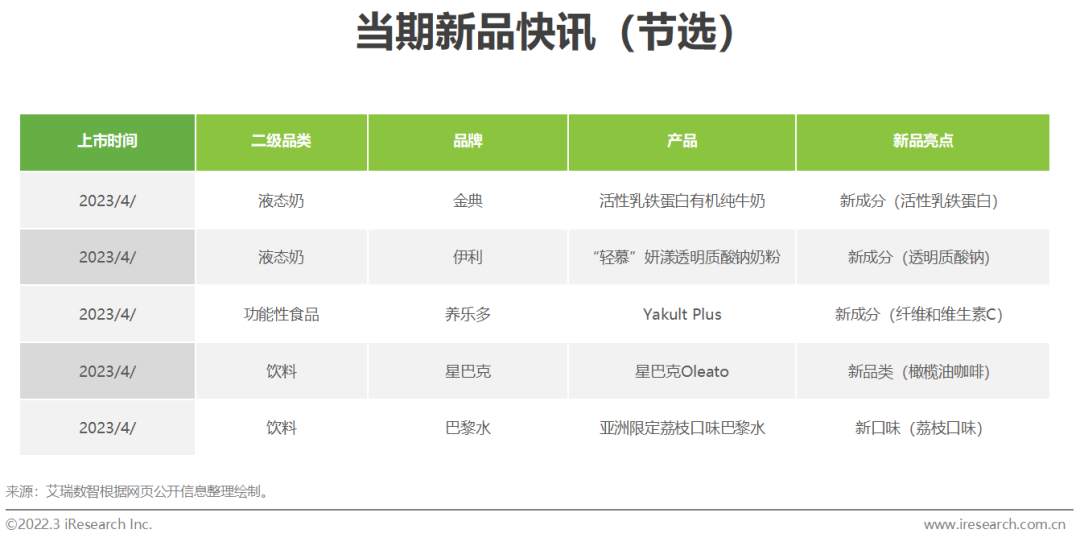Select 新成分（透明质酸钠）highlight cell
Screen dimensions: 1080x546
pos(923,257)
